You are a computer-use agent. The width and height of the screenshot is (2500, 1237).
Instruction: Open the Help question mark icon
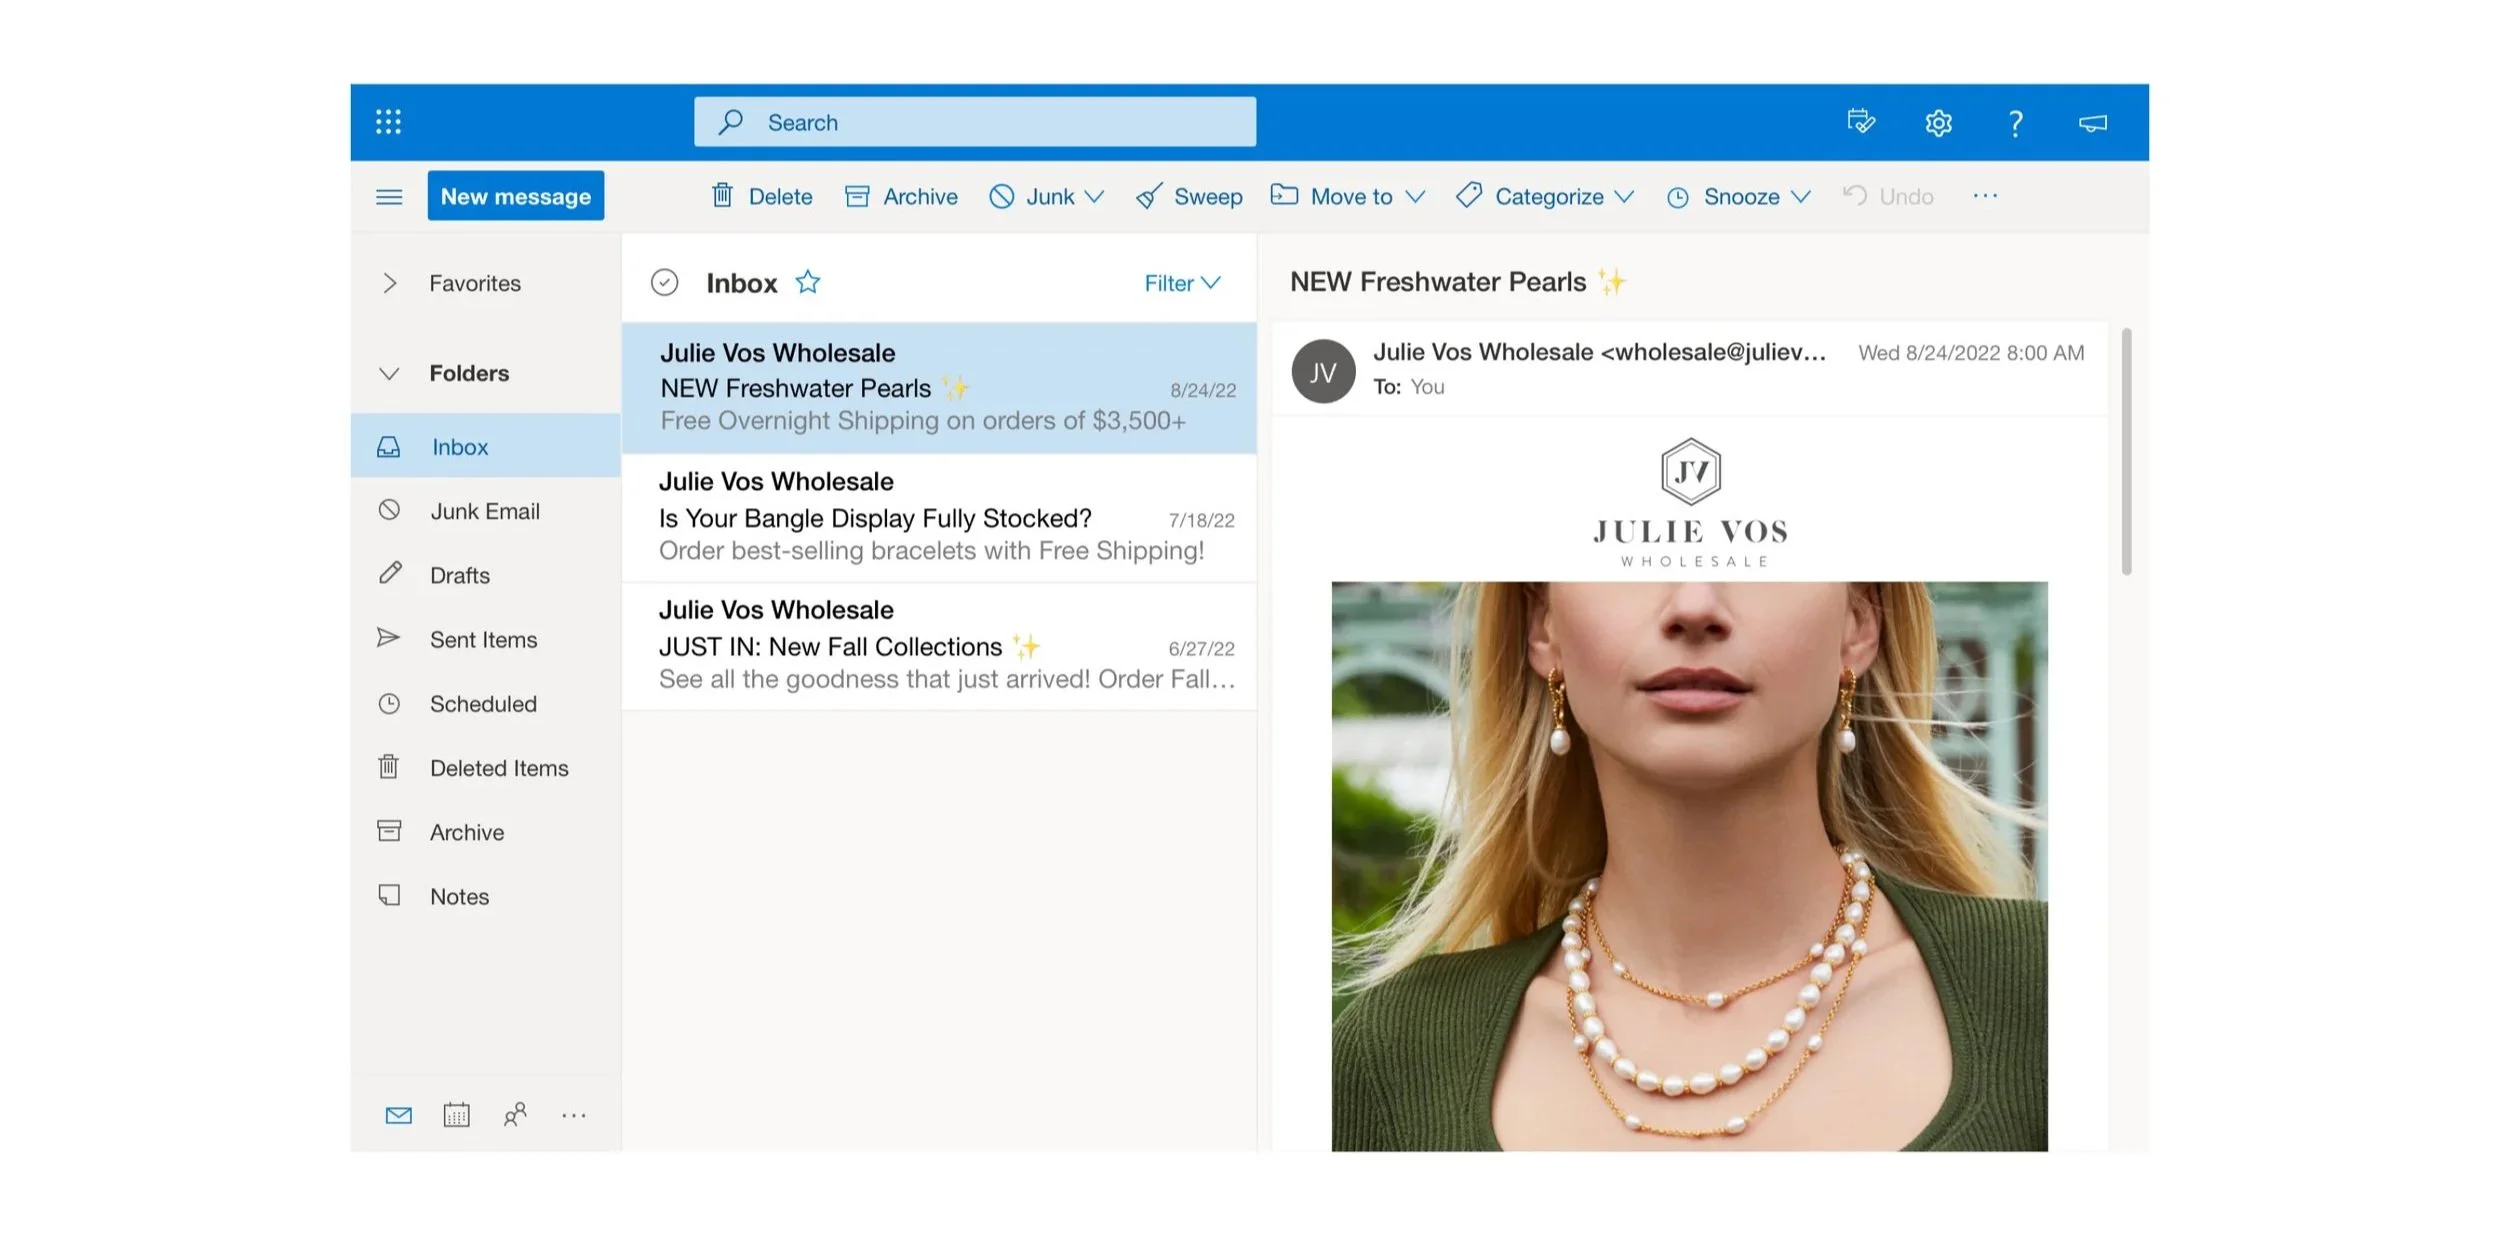click(x=2015, y=123)
